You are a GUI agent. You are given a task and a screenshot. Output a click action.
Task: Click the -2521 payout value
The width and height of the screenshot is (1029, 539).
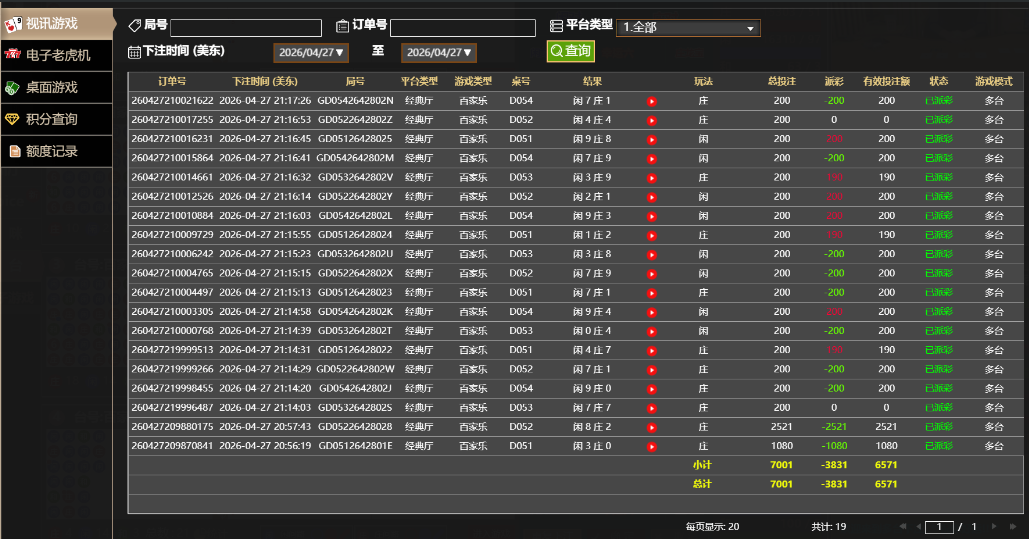pos(834,427)
